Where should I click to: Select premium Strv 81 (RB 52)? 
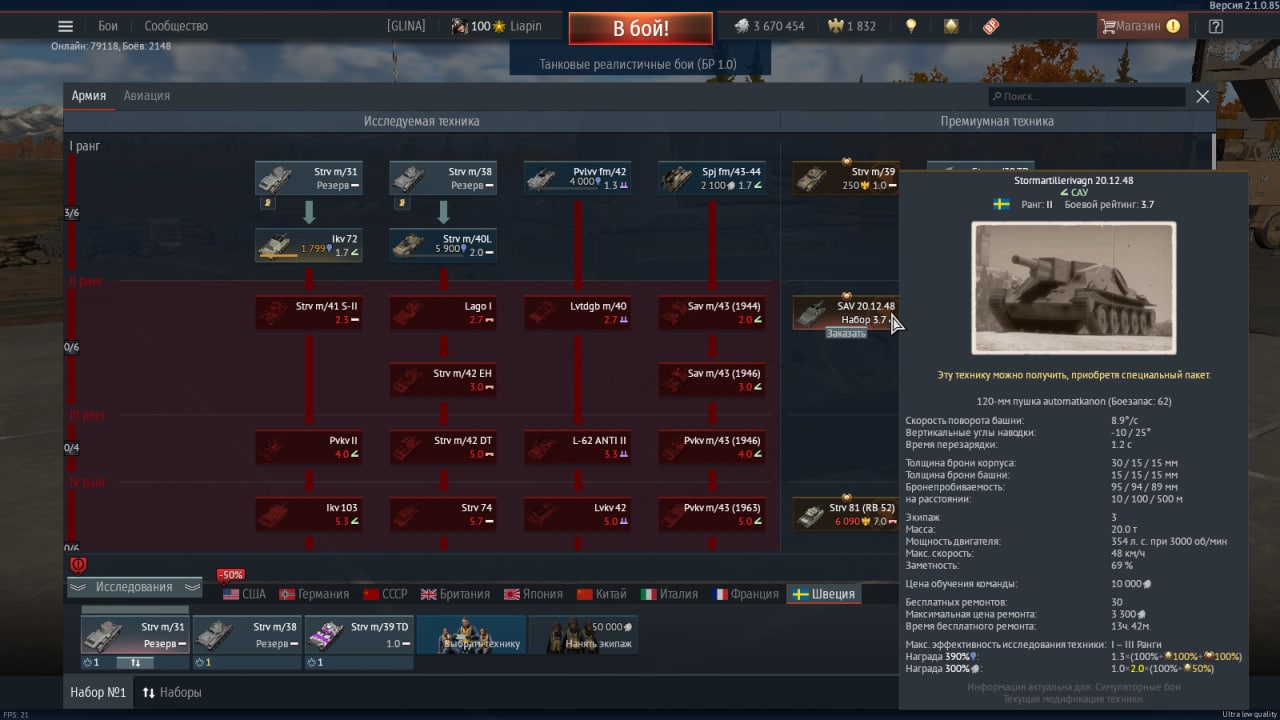click(846, 514)
